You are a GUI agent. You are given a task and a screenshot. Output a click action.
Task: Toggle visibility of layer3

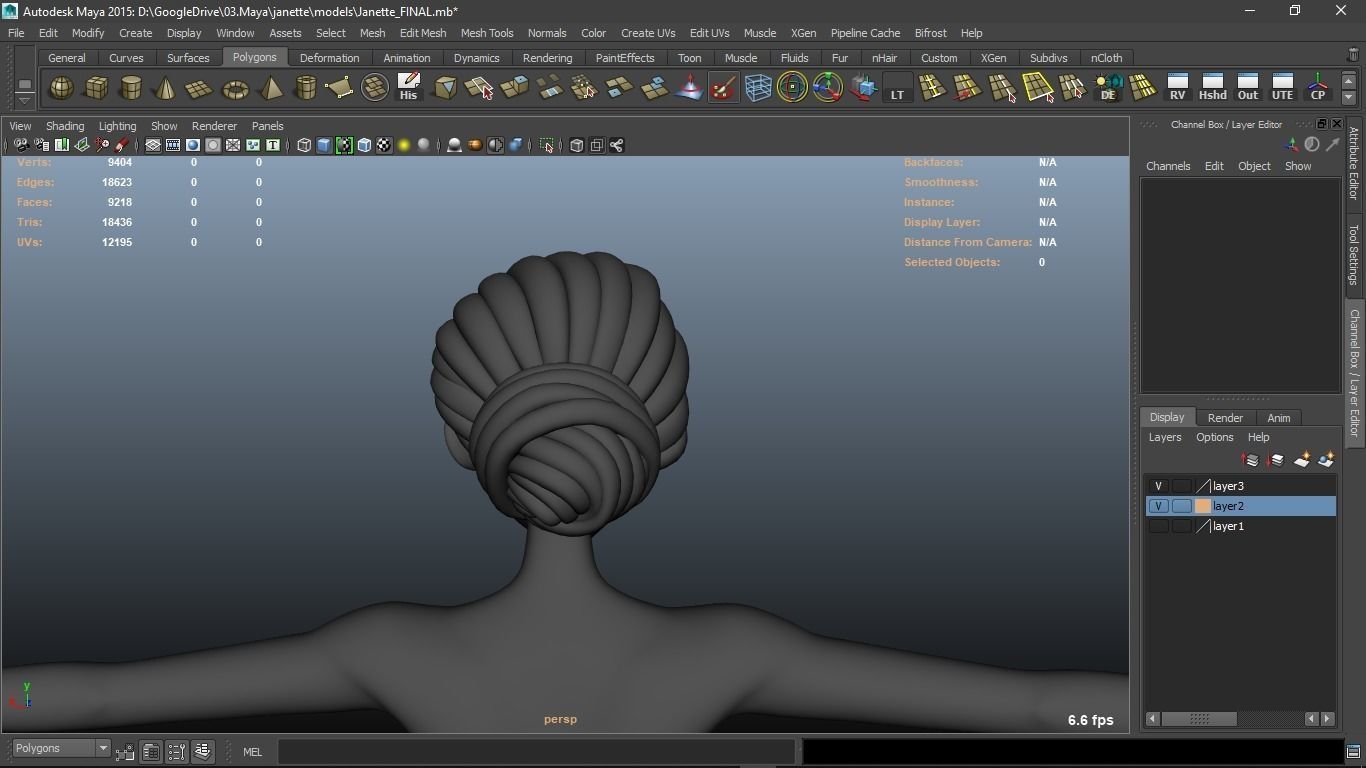[x=1158, y=486]
